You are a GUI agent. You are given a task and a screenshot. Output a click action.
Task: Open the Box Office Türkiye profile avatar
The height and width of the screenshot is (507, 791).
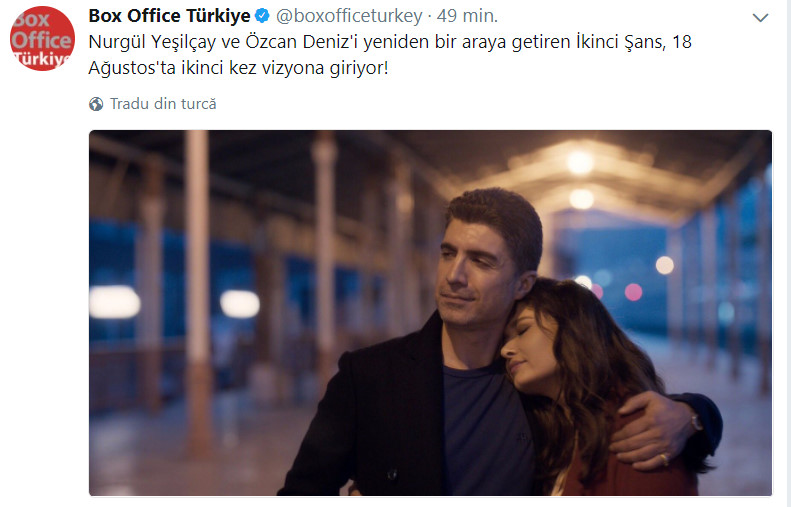point(42,38)
